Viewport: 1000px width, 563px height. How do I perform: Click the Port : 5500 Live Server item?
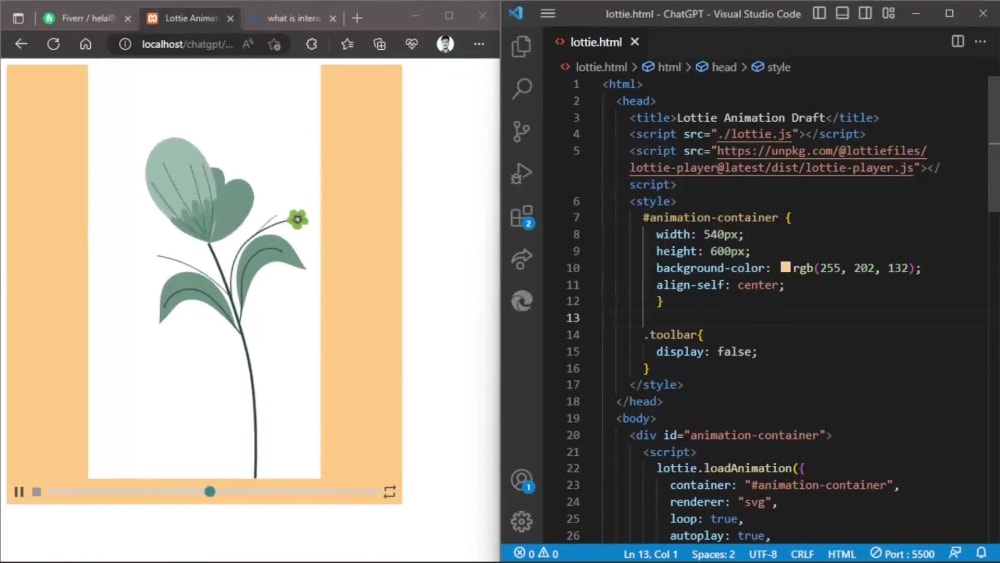[x=902, y=554]
